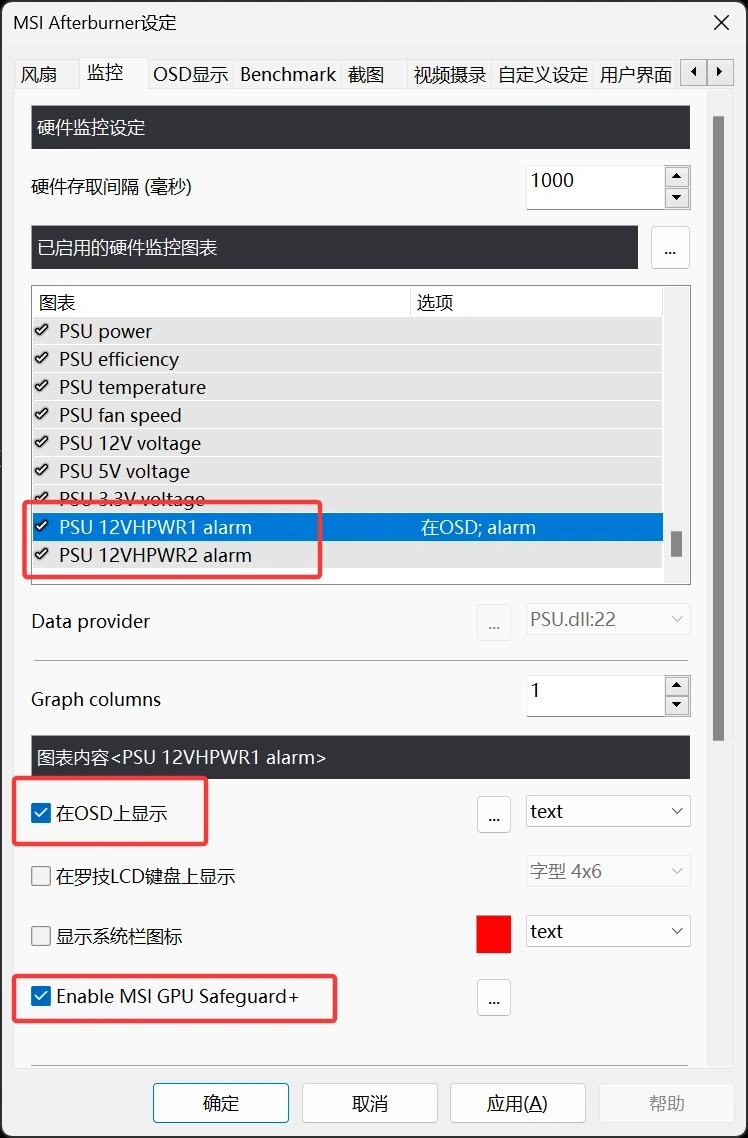Click the 在OSD; alarm option cell
Screen dimensions: 748x1138
478,527
